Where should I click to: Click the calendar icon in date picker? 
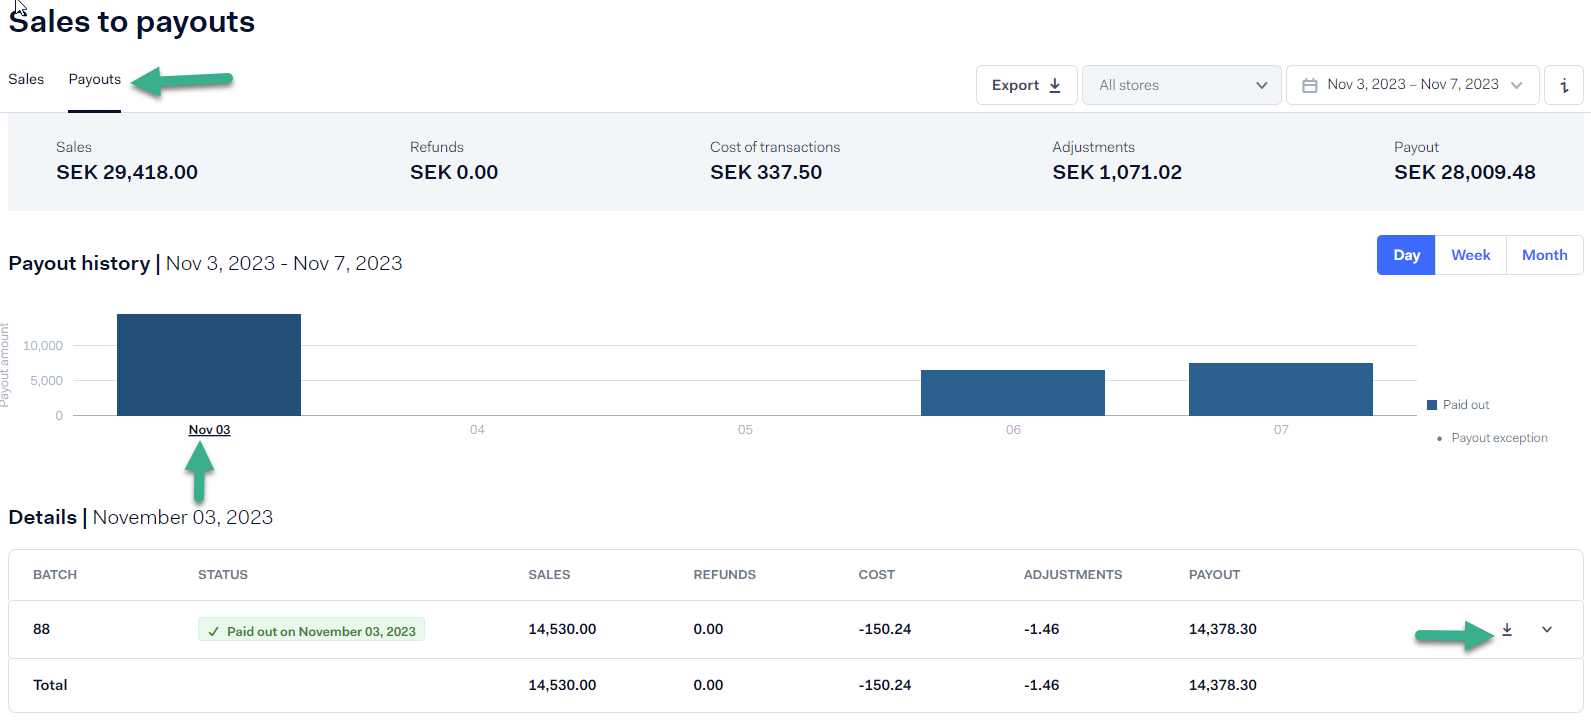[x=1309, y=86]
